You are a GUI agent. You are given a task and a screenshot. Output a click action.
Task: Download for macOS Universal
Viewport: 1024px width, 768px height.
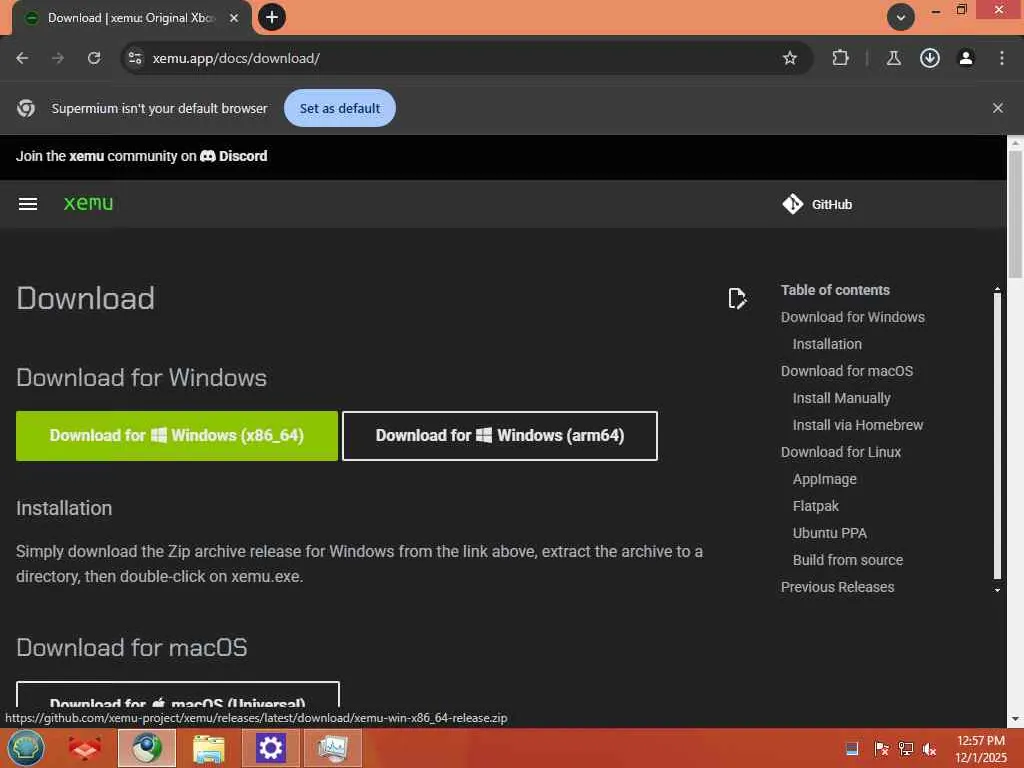coord(178,695)
